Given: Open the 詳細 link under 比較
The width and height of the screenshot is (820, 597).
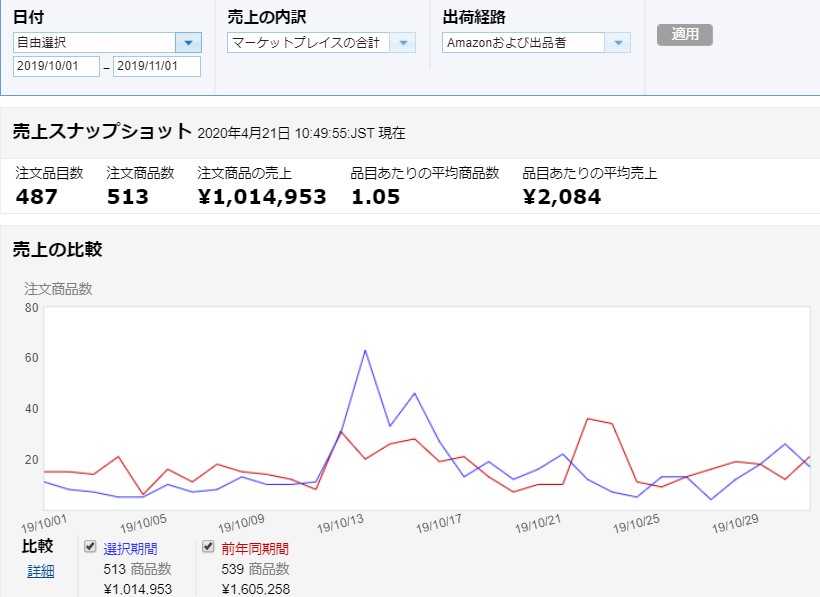Looking at the screenshot, I should tap(41, 571).
